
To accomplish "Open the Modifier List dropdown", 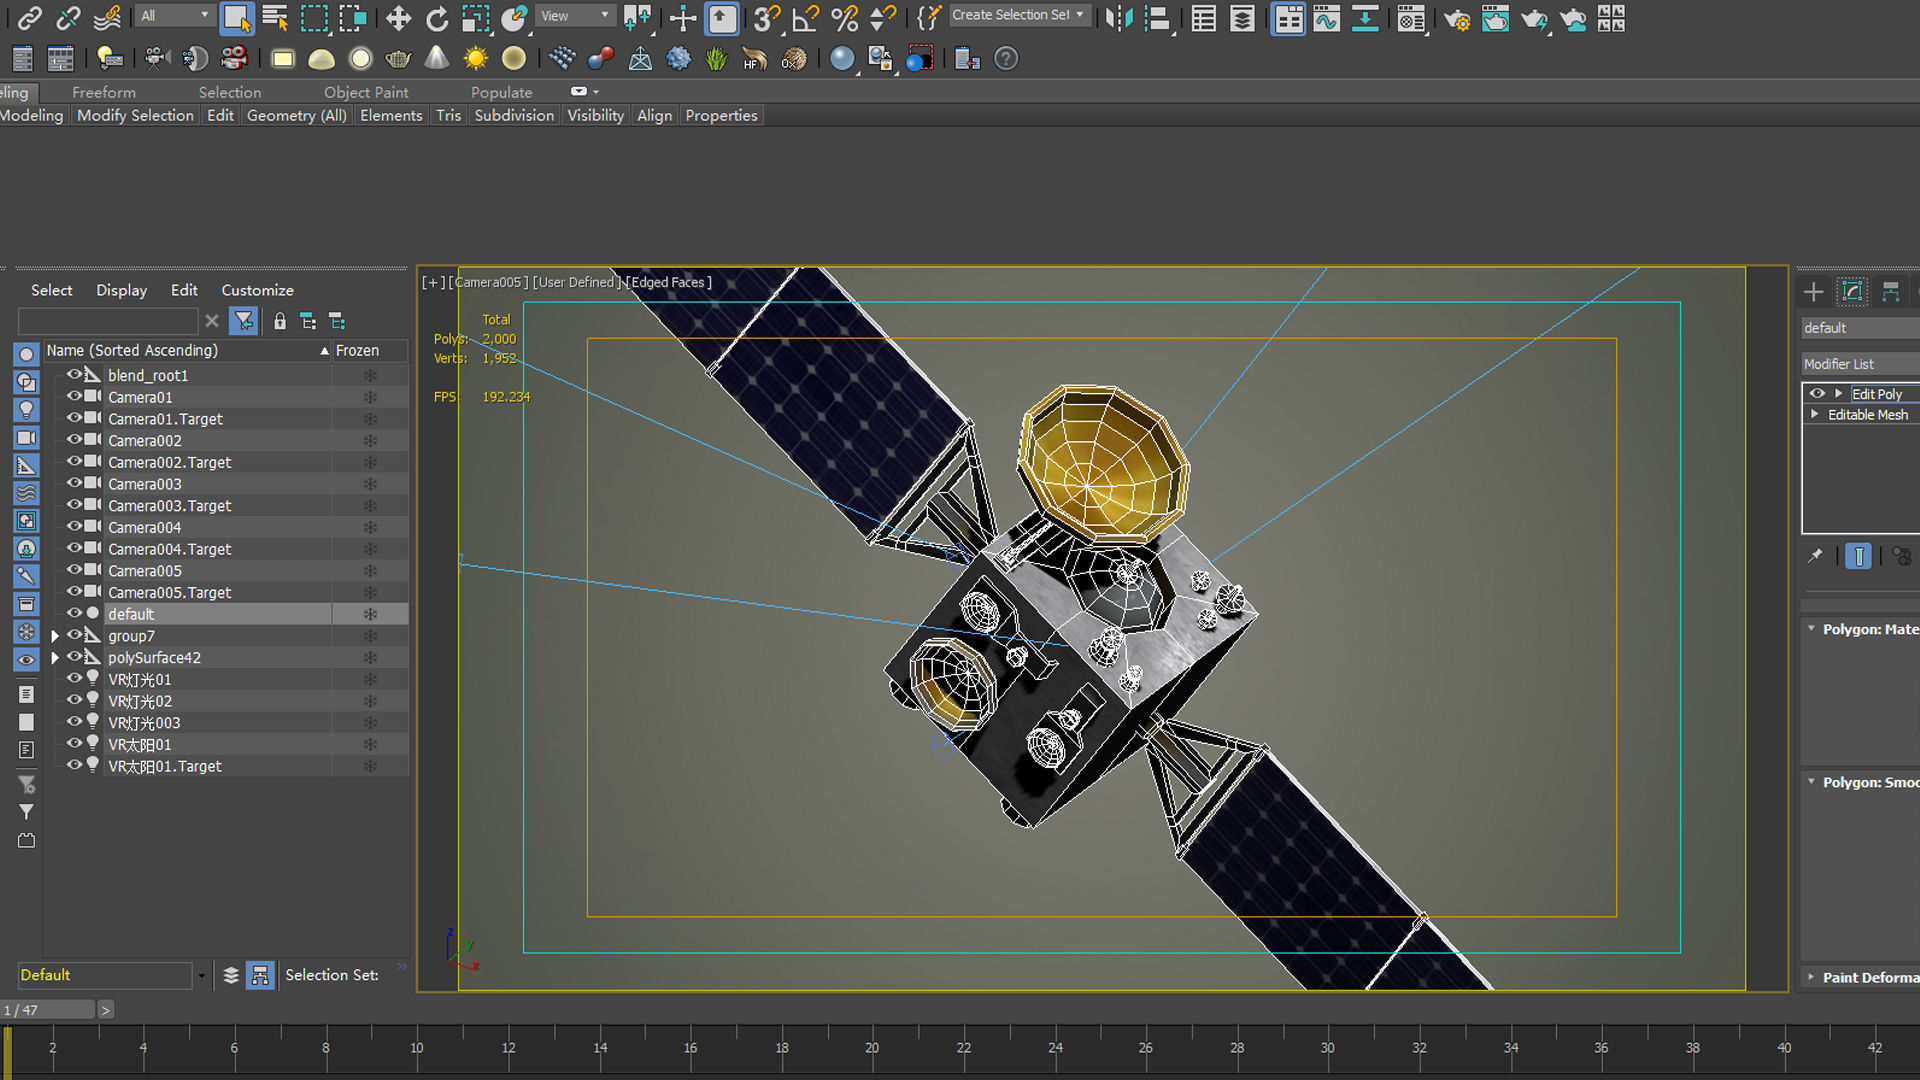I will coord(1860,364).
